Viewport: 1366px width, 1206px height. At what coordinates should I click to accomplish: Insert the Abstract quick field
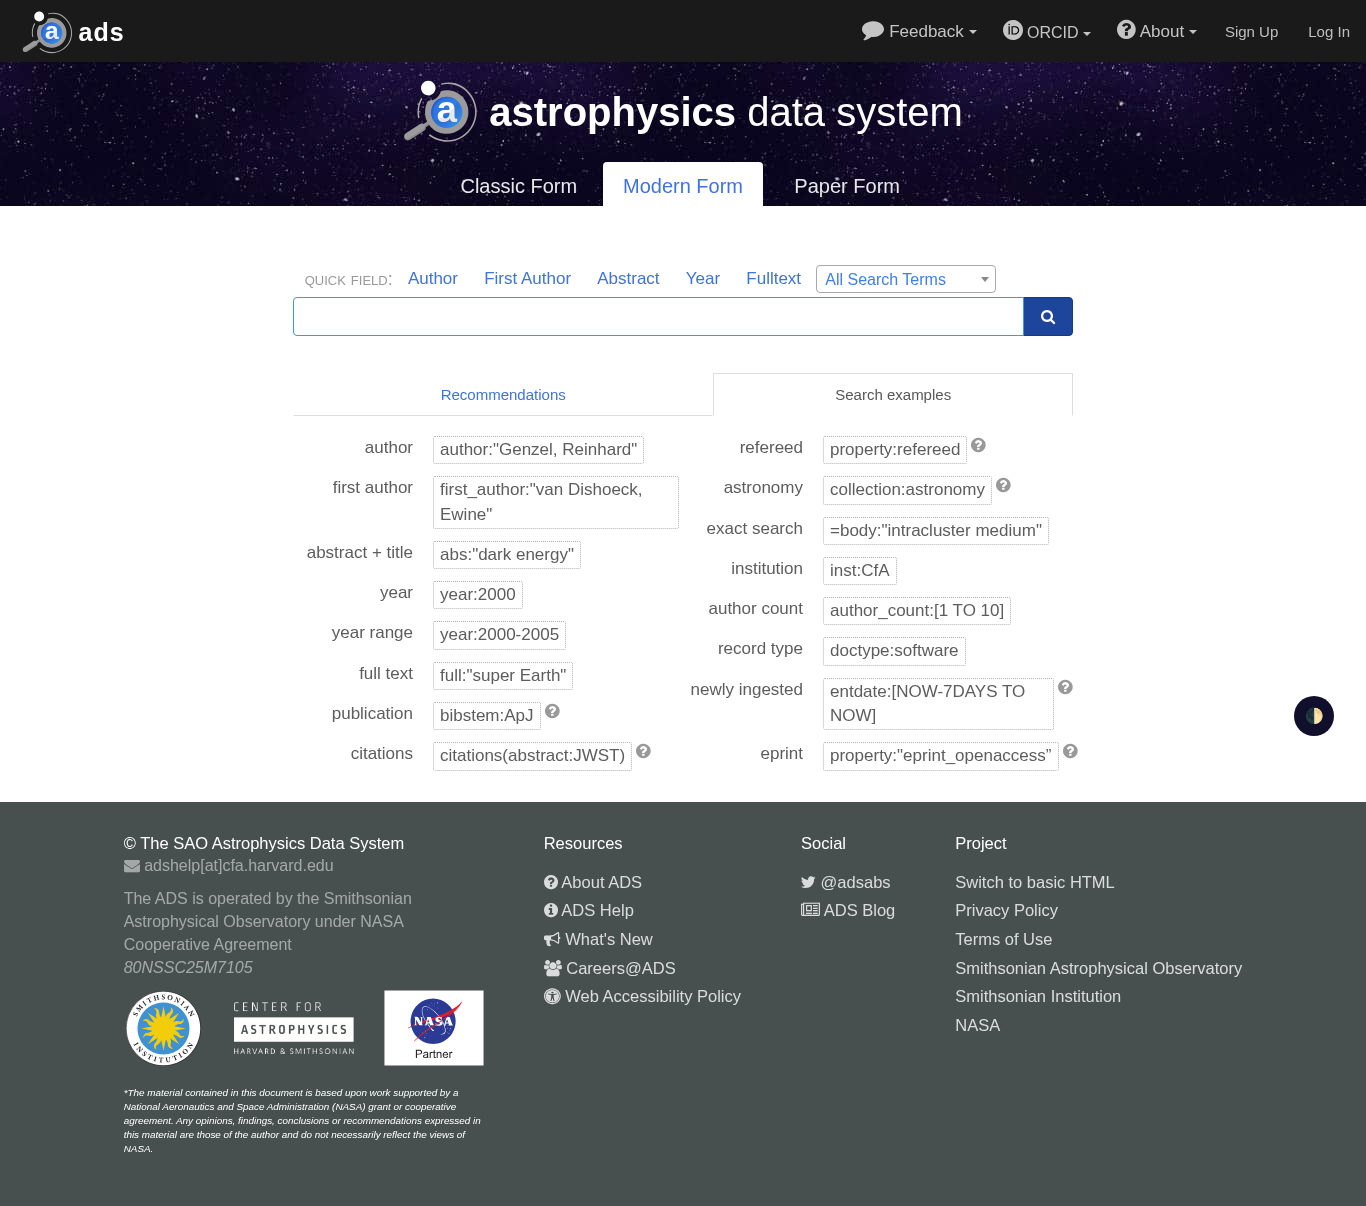[x=628, y=279]
